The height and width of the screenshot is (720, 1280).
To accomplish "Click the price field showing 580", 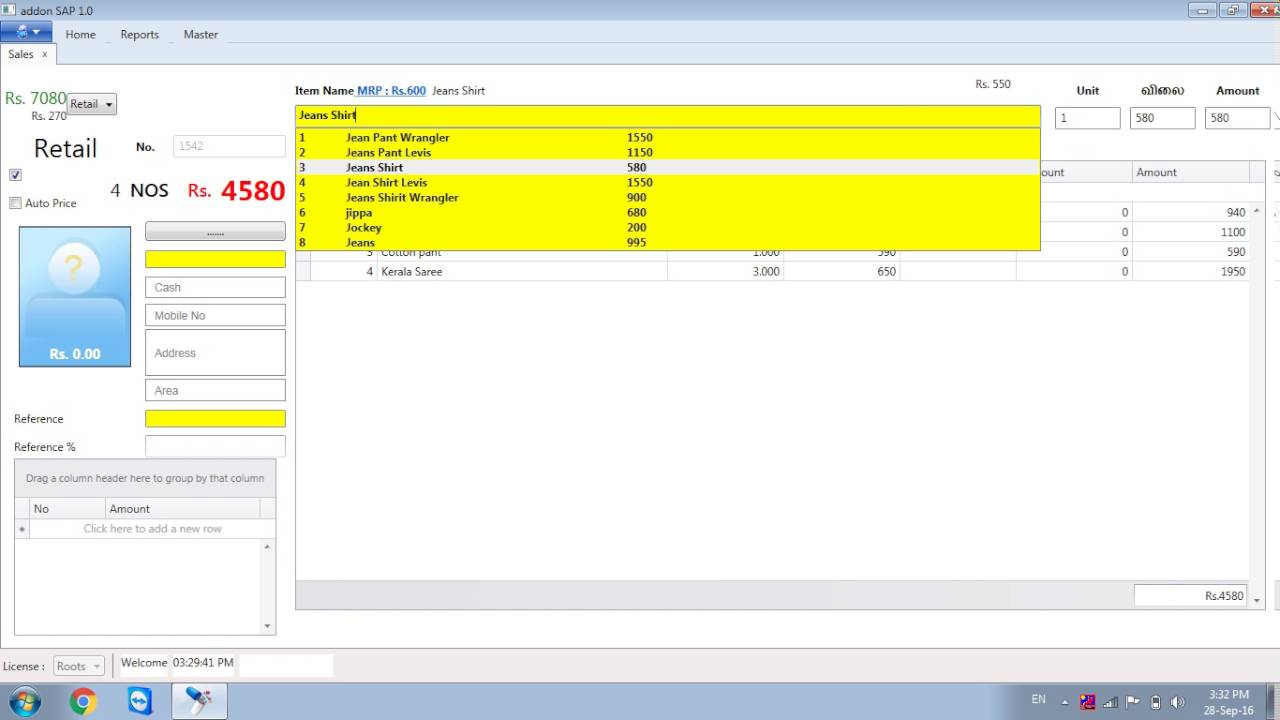I will click(1162, 118).
